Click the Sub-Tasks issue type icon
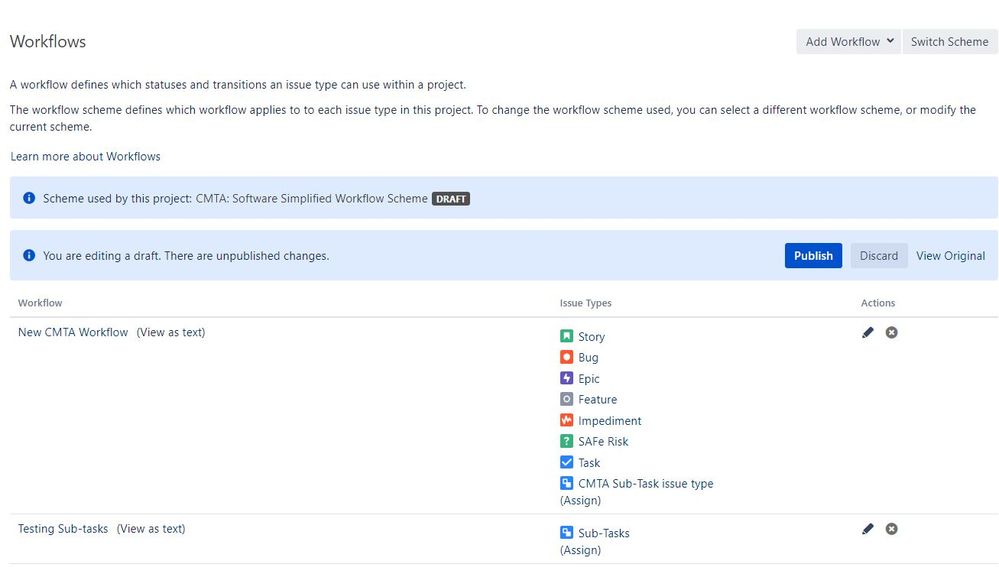The image size is (999, 567). [x=566, y=532]
